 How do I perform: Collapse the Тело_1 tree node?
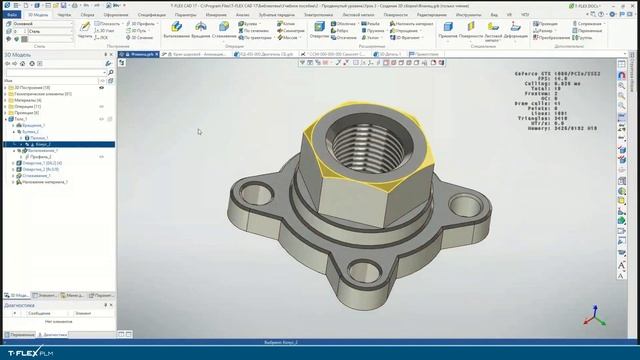(6, 119)
